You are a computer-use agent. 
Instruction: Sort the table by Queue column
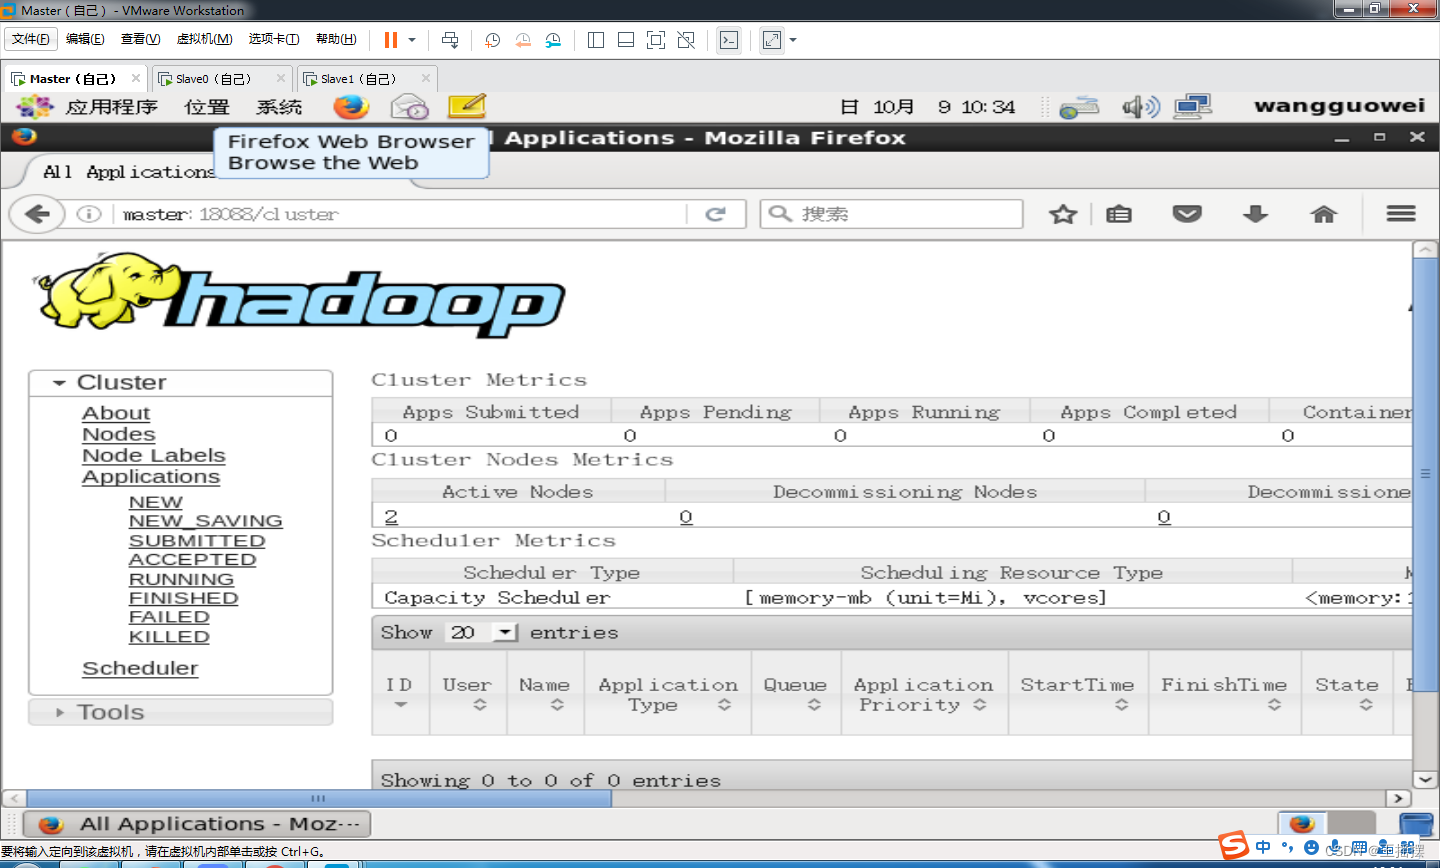796,693
